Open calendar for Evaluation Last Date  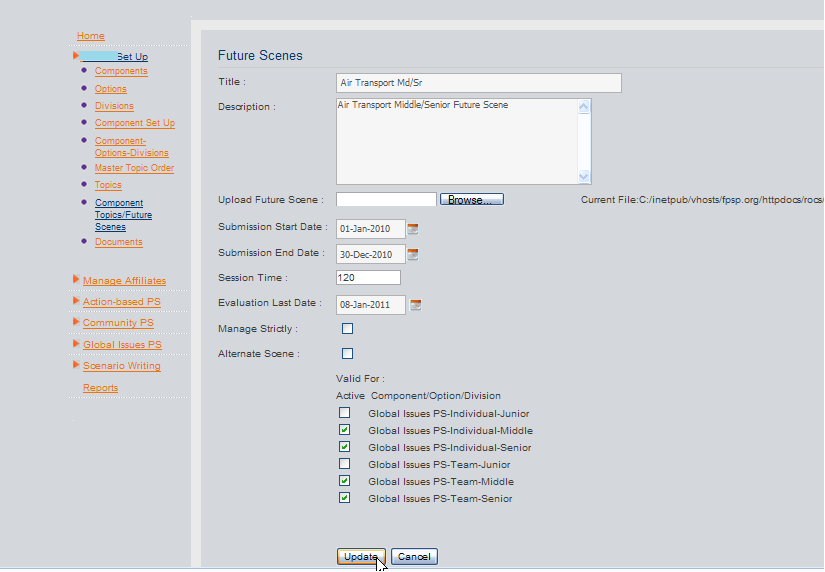point(416,305)
